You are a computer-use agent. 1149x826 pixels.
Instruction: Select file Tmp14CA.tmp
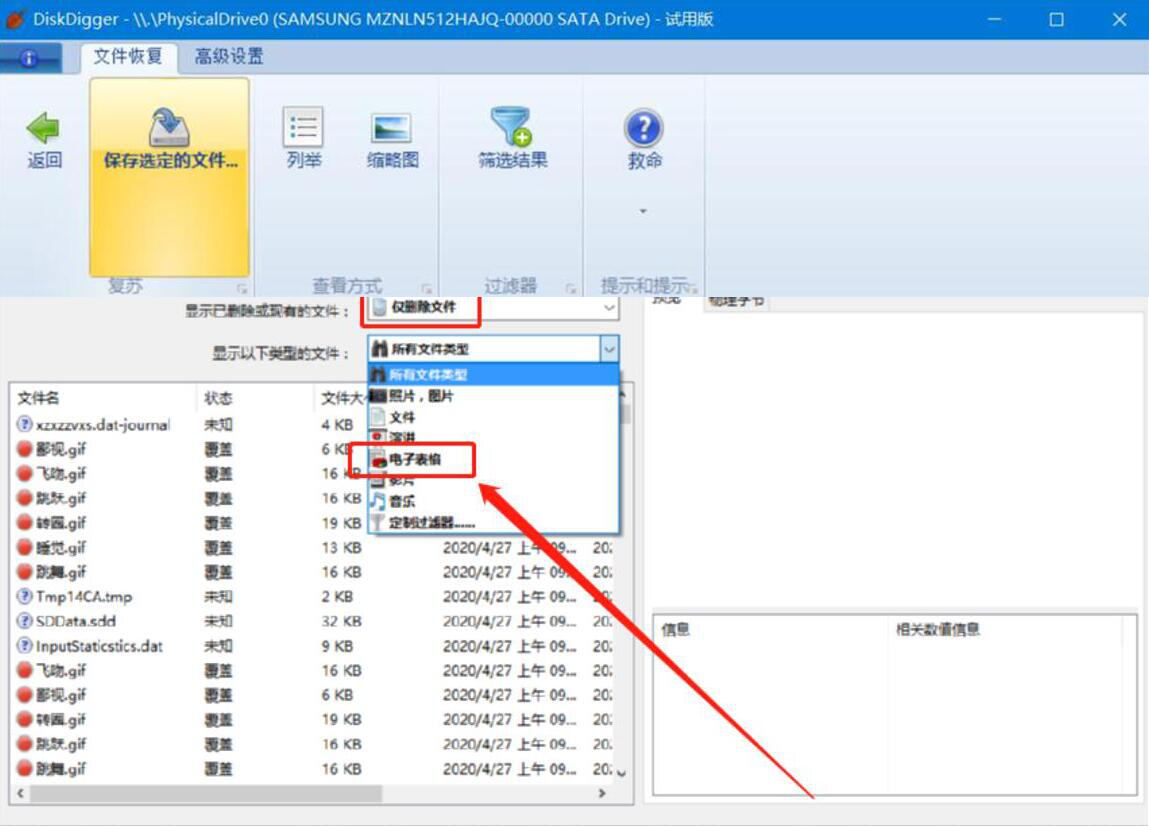click(84, 597)
